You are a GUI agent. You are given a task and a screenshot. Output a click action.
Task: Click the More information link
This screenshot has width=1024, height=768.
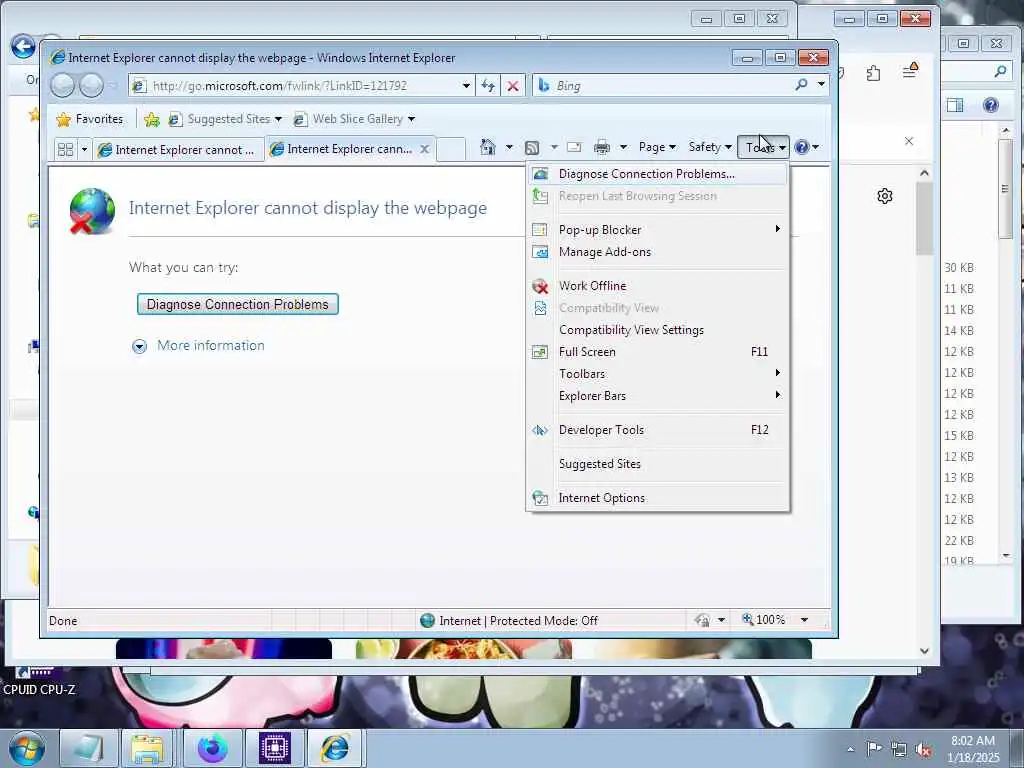(x=211, y=345)
